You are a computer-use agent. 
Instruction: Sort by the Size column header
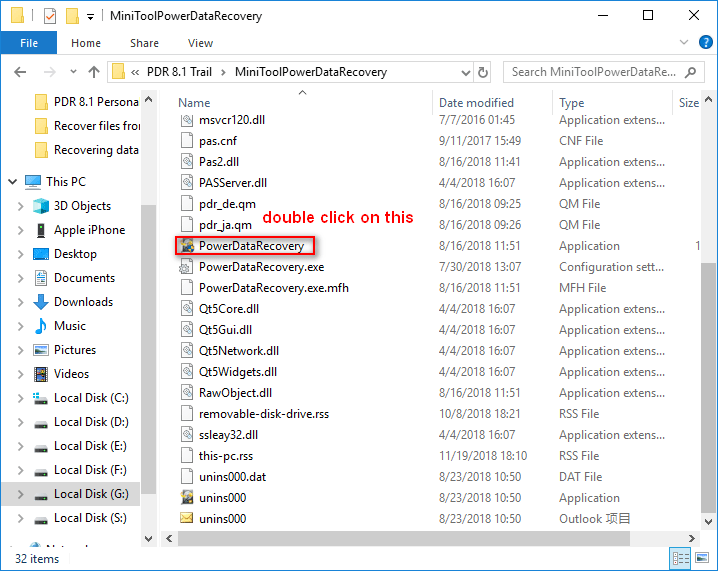click(x=688, y=103)
